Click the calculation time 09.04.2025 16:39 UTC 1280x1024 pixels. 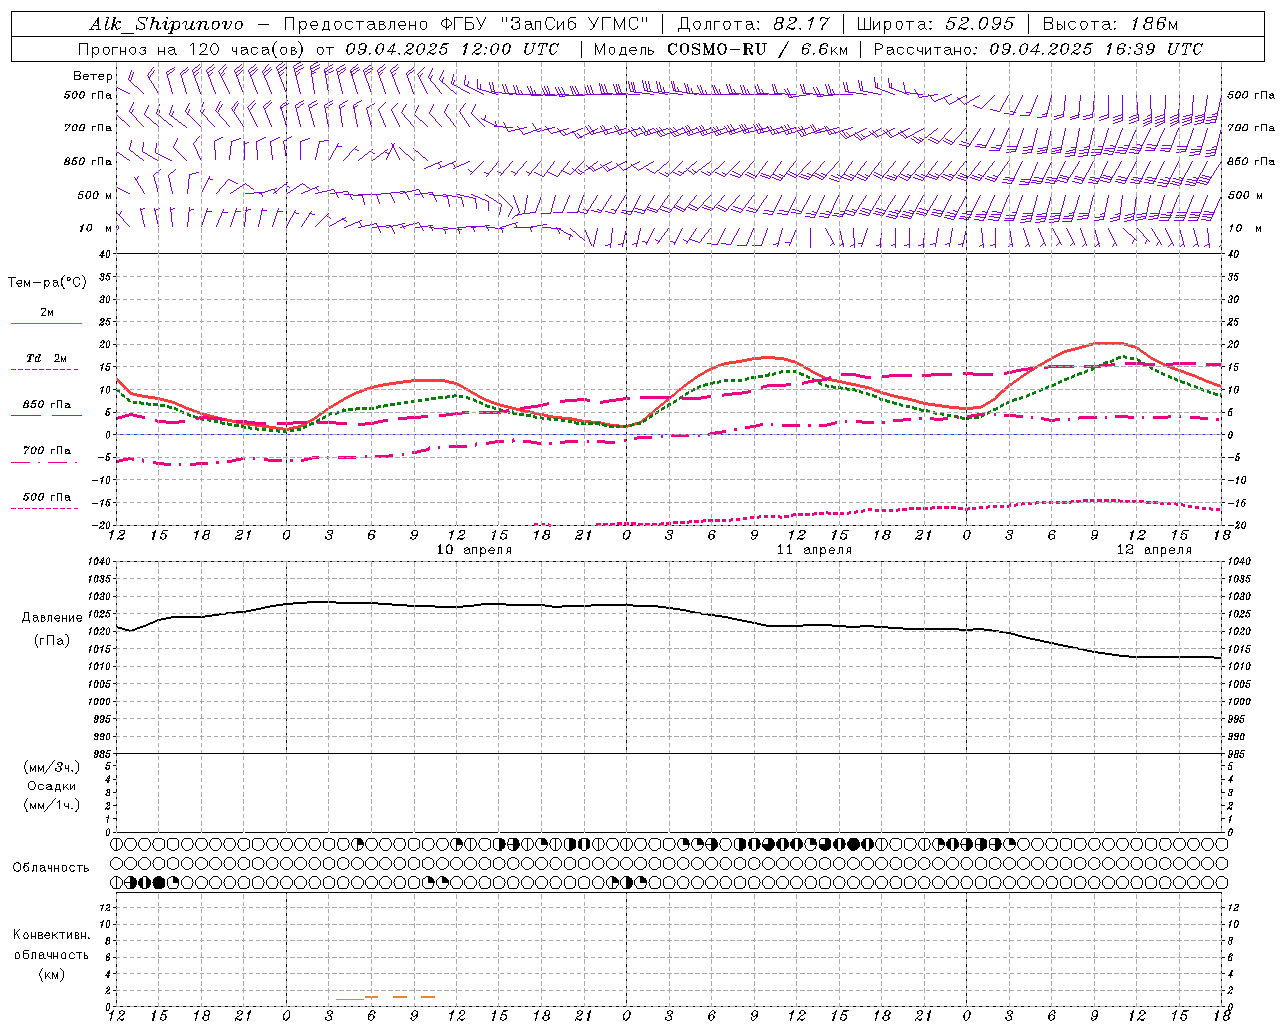[x=1096, y=49]
